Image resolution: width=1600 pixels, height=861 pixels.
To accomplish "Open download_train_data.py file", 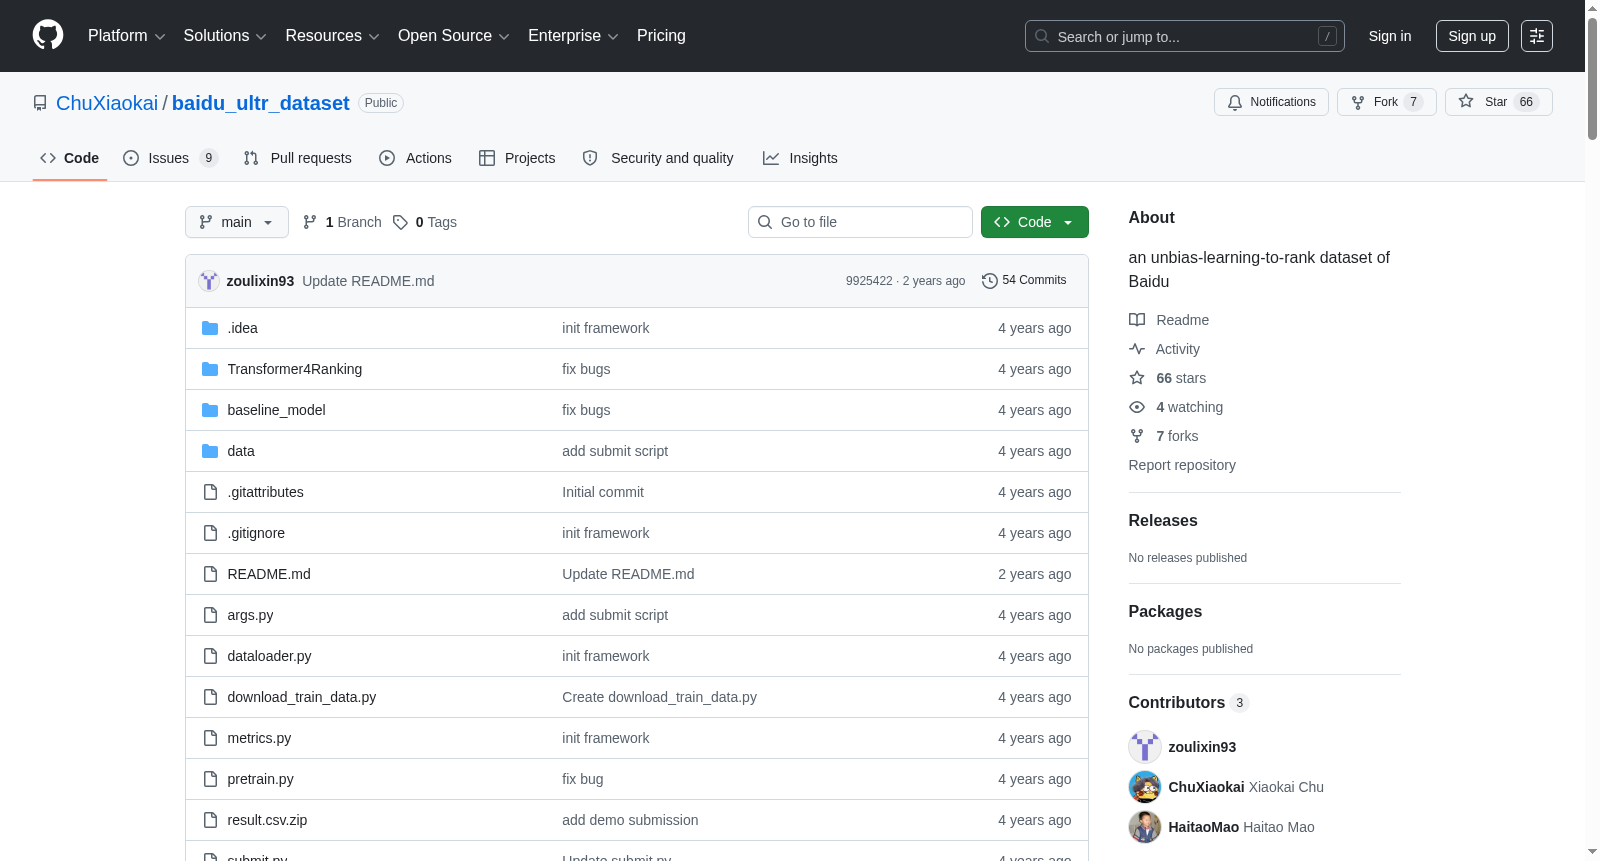I will 302,697.
